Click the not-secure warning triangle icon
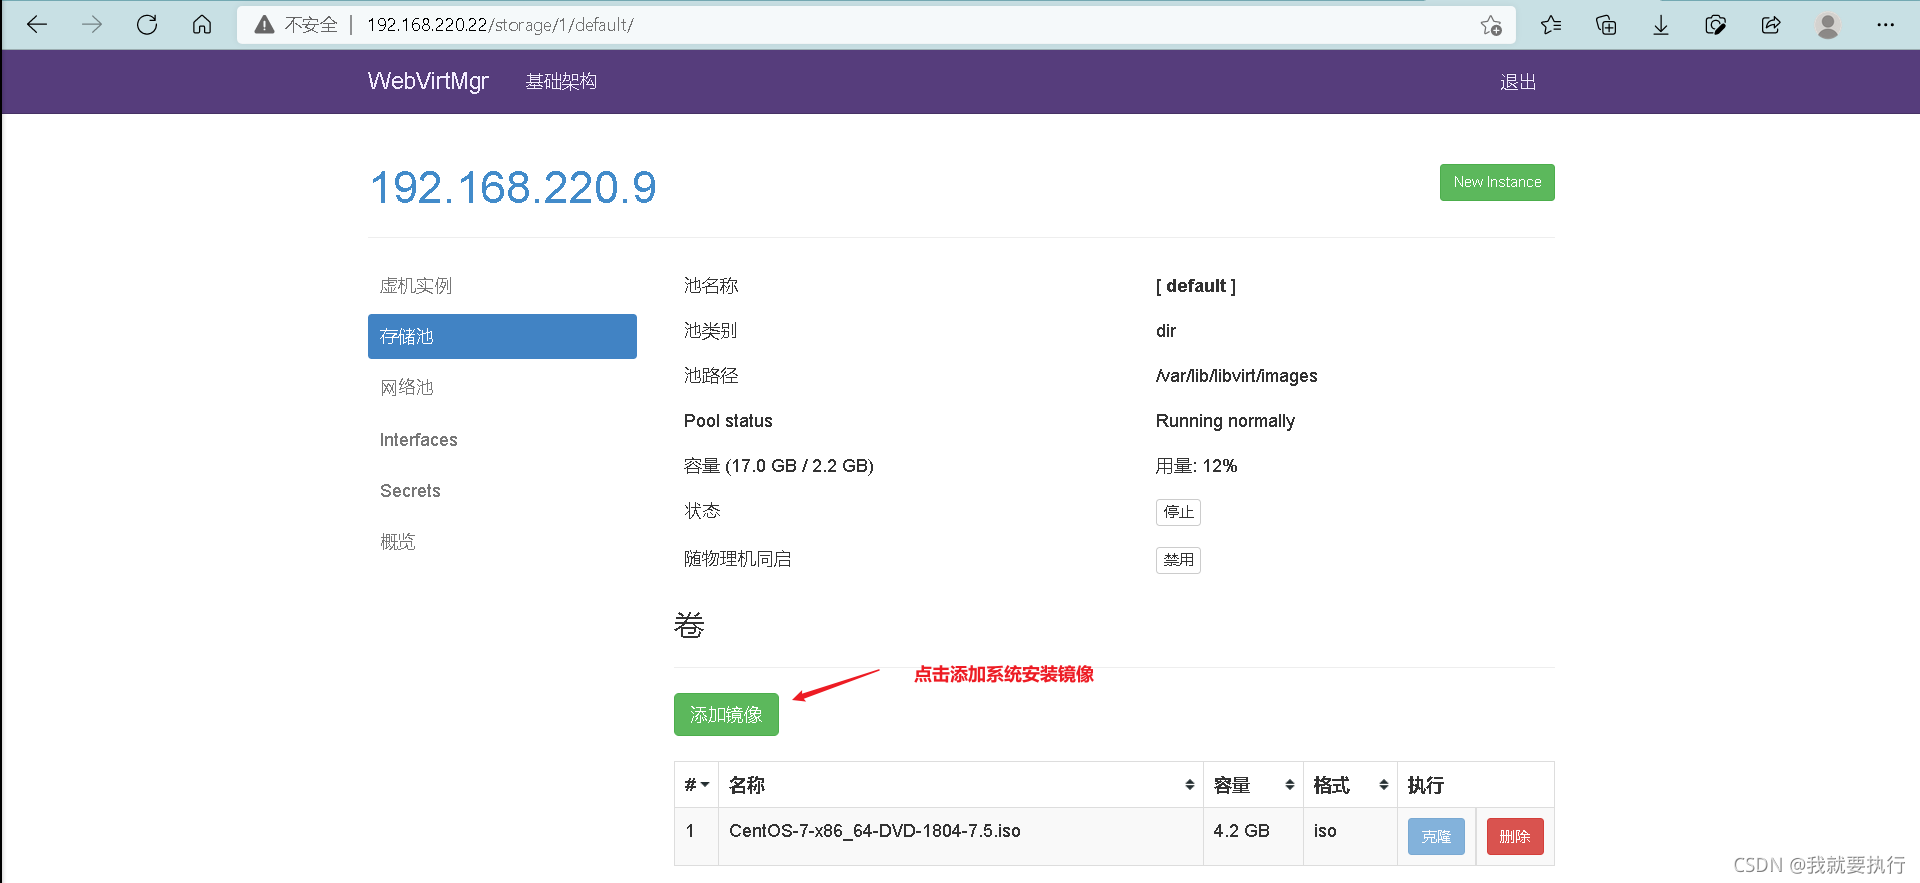1920x883 pixels. tap(264, 25)
